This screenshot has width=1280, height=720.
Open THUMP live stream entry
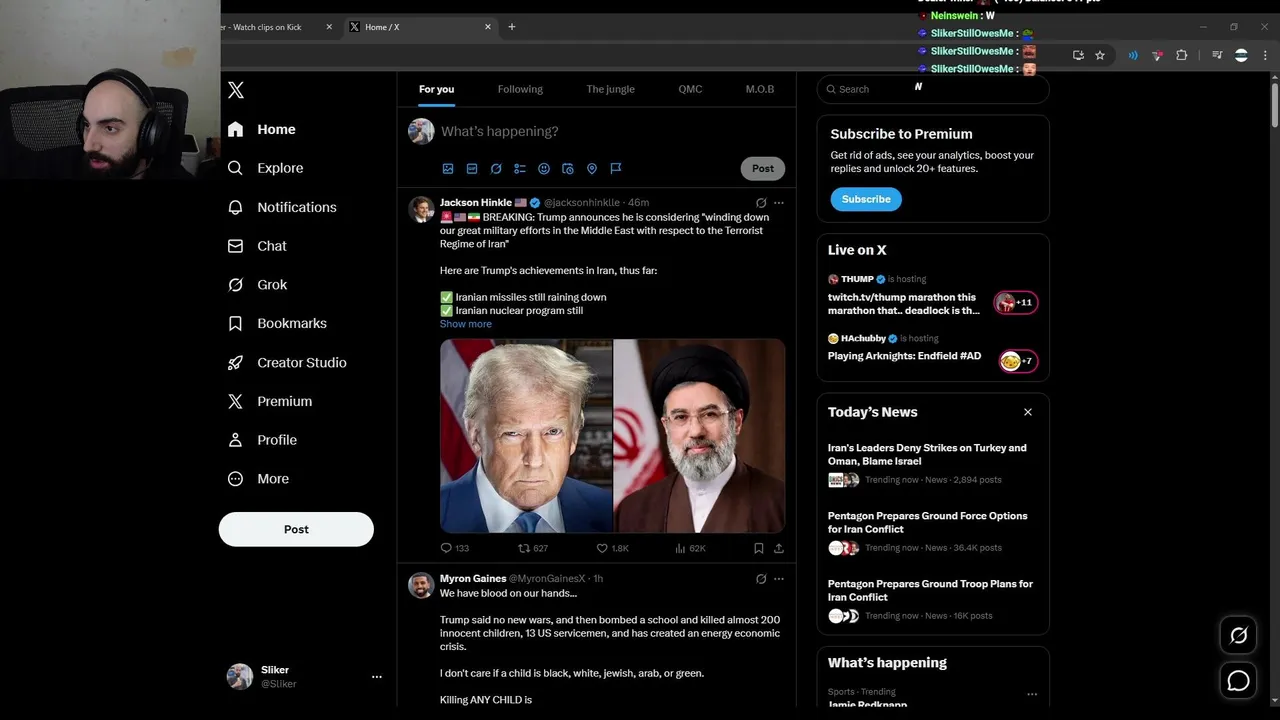(x=933, y=295)
